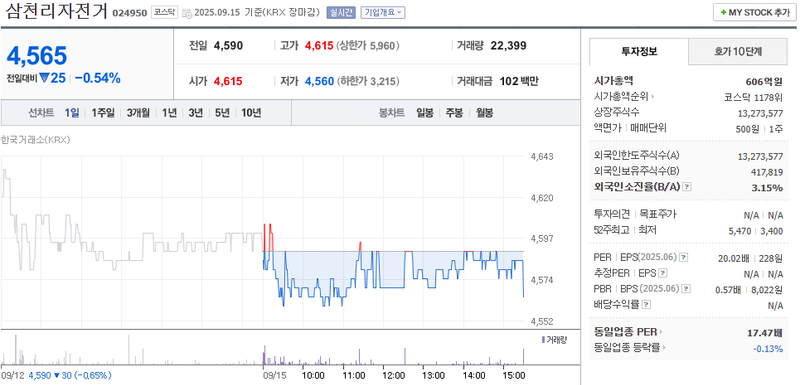Screen dimensions: 800x385
Task: Show the 일봉 candlestick chart
Action: [x=424, y=113]
